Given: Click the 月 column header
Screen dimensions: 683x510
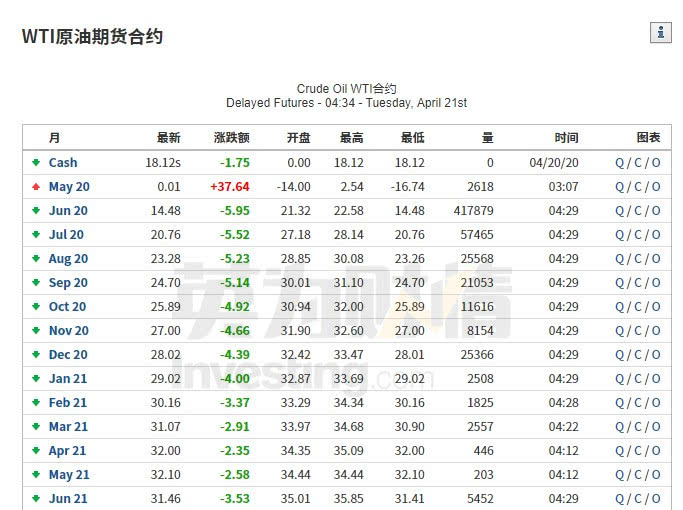Looking at the screenshot, I should (54, 137).
